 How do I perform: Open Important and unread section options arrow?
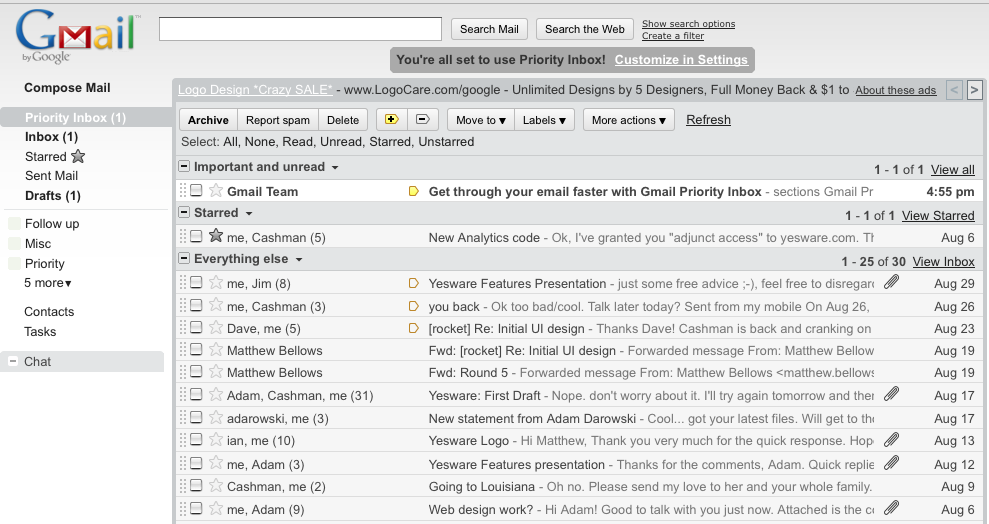[x=335, y=168]
